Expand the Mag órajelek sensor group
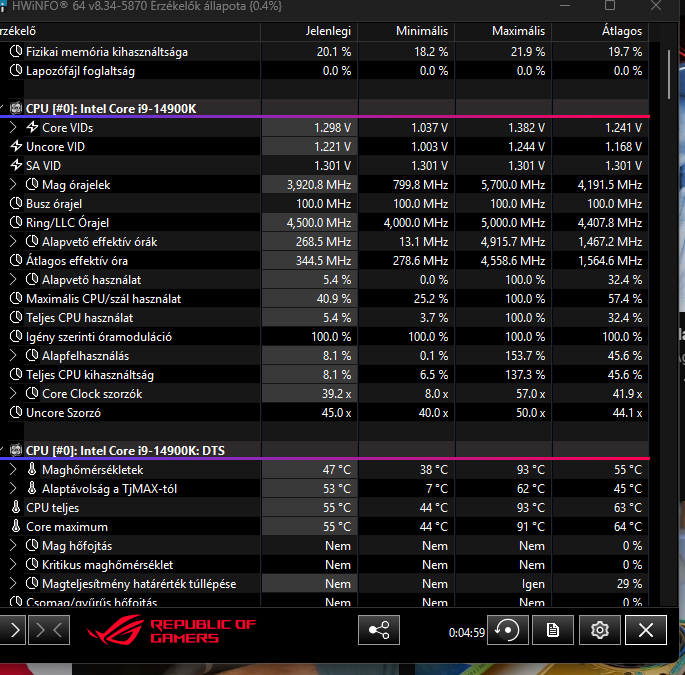The image size is (685, 675). 12,185
